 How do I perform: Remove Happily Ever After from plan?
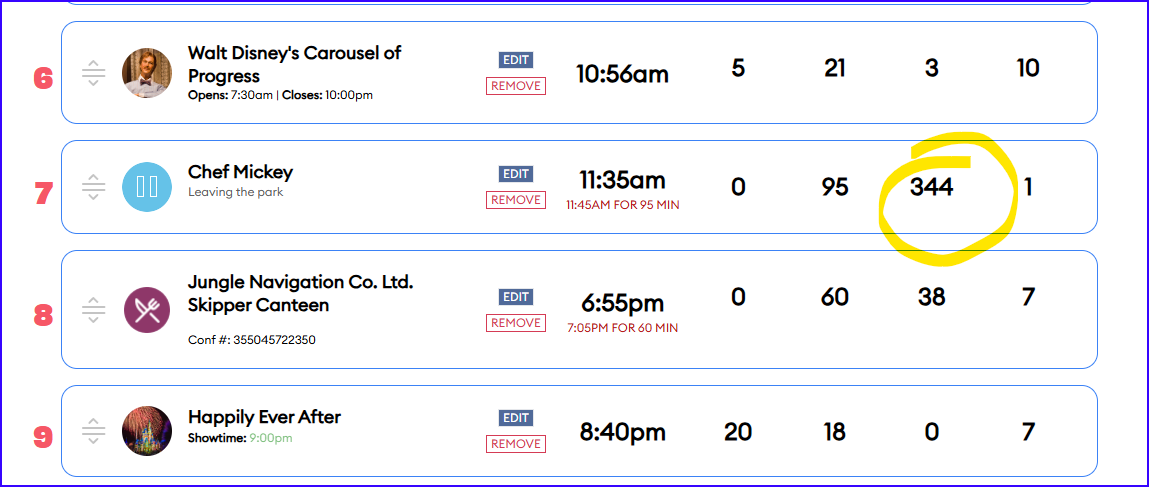516,444
